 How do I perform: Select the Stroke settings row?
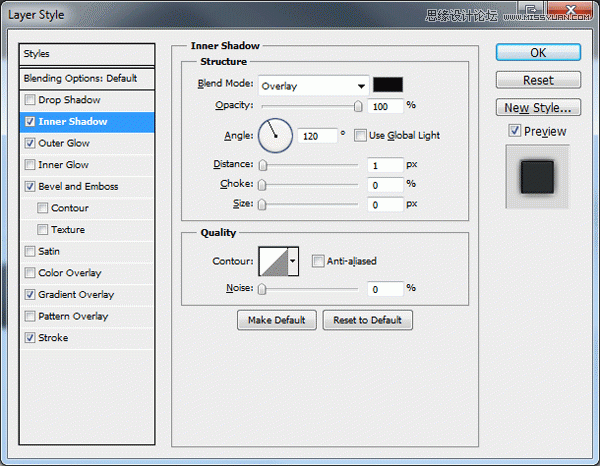(x=87, y=338)
